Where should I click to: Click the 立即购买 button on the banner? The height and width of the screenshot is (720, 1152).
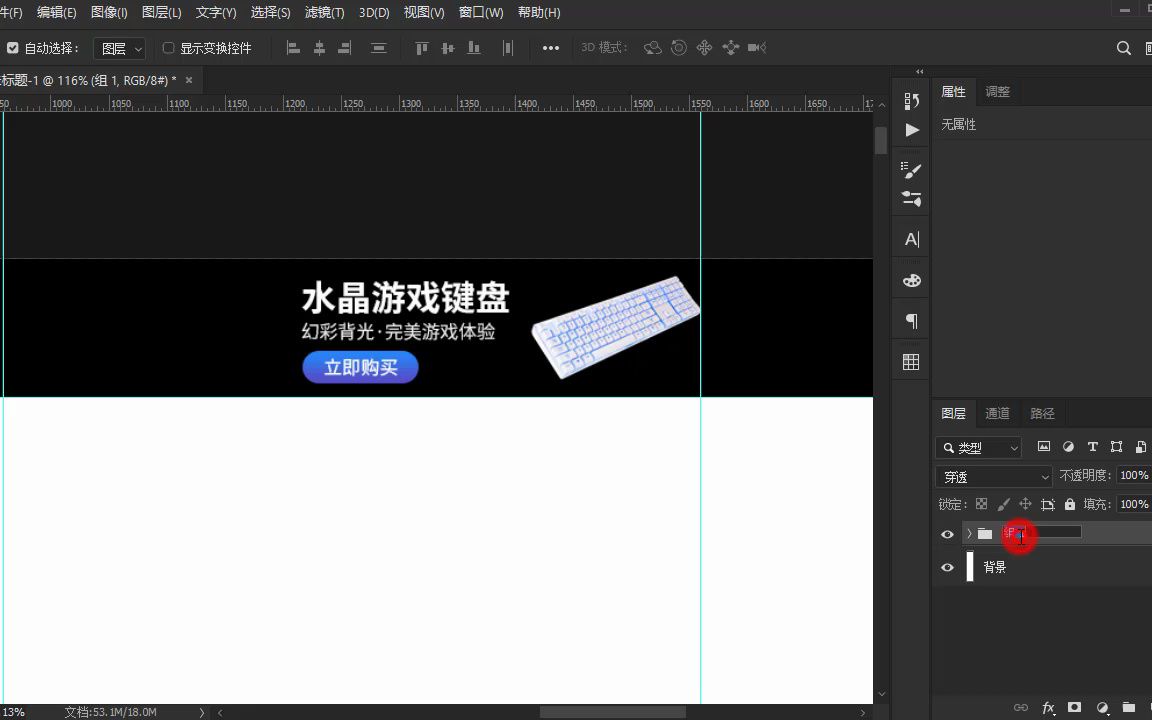point(360,367)
